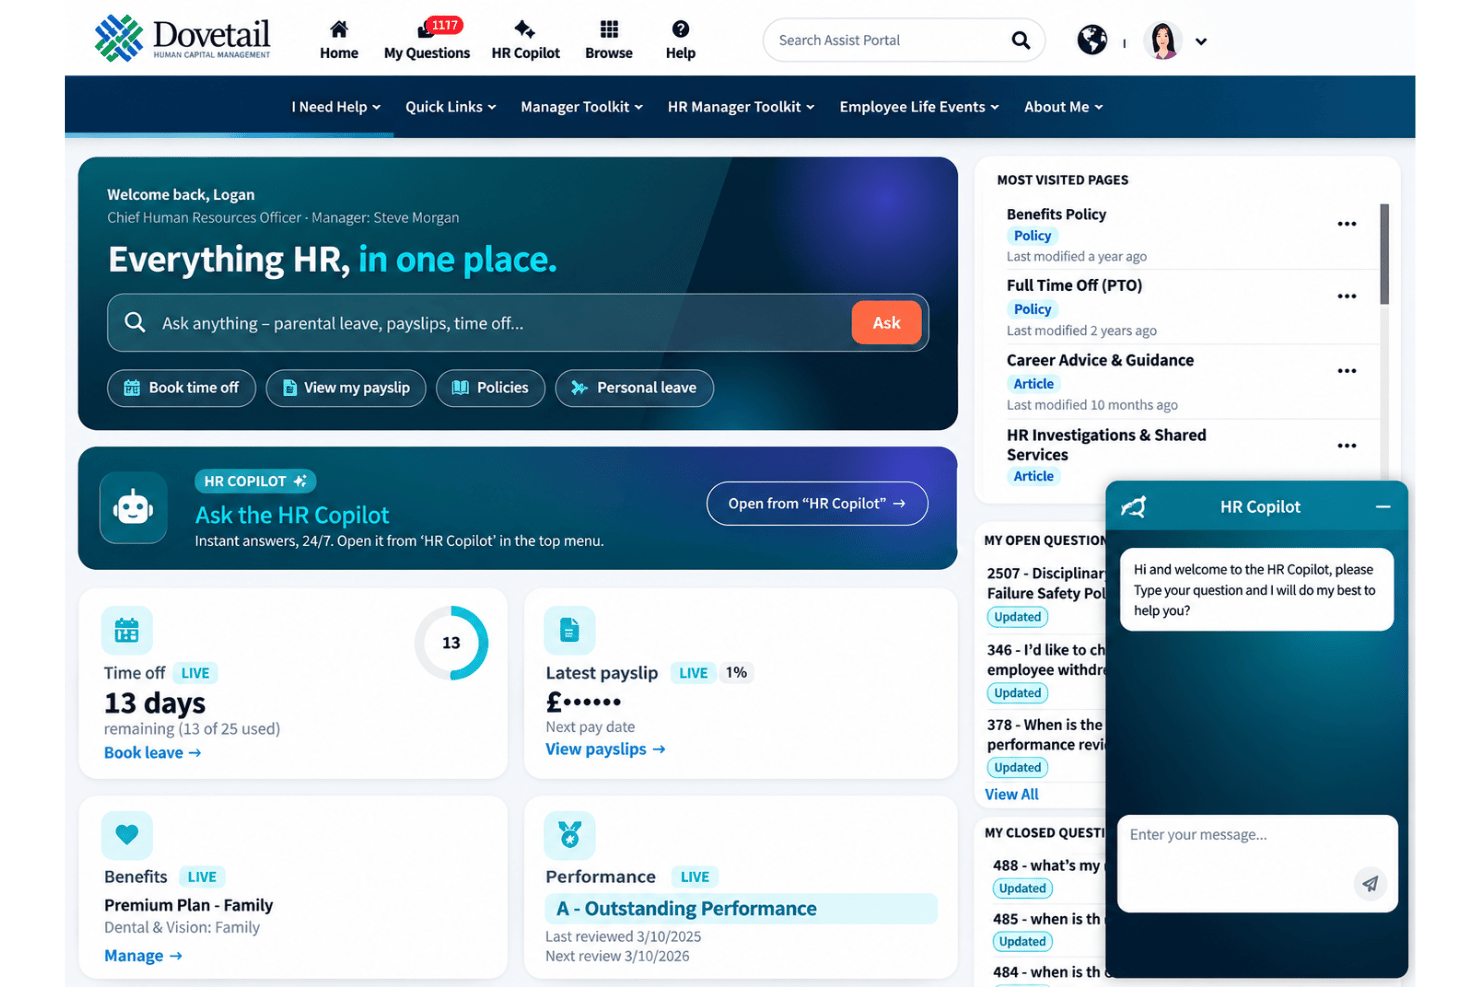Click the Book leave link
Screen dimensions: 1480x987
point(152,753)
